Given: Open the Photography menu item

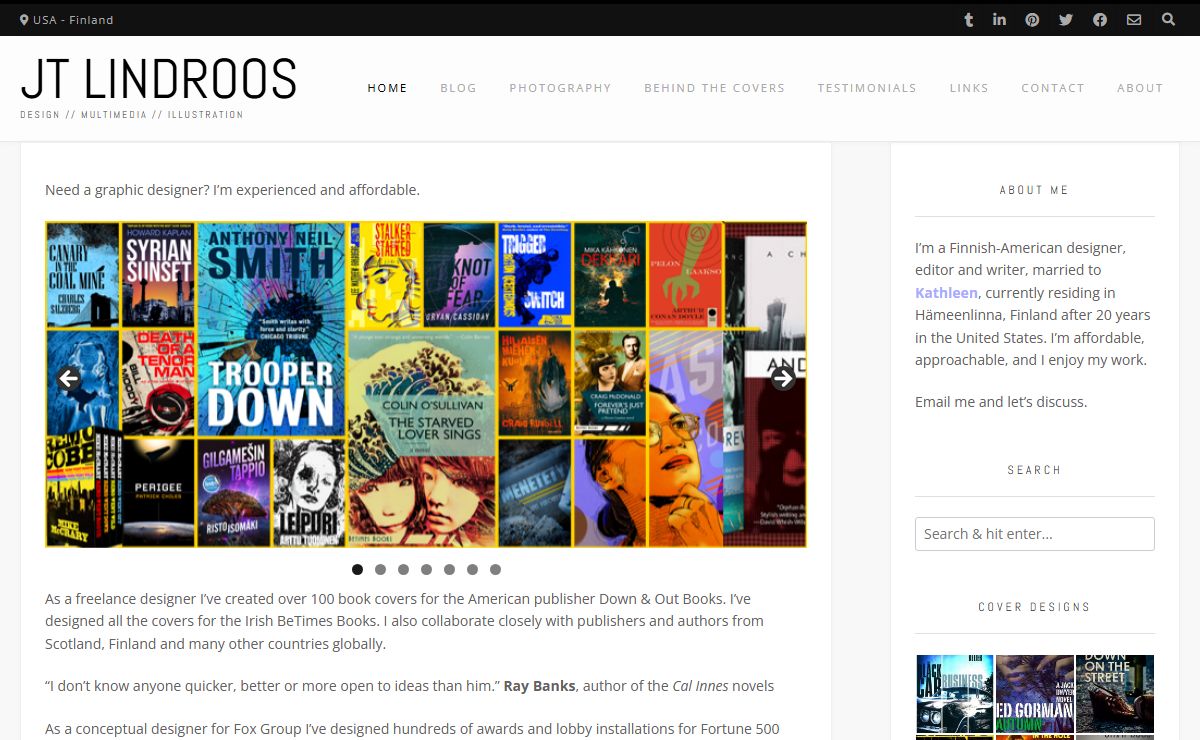Looking at the screenshot, I should (560, 88).
